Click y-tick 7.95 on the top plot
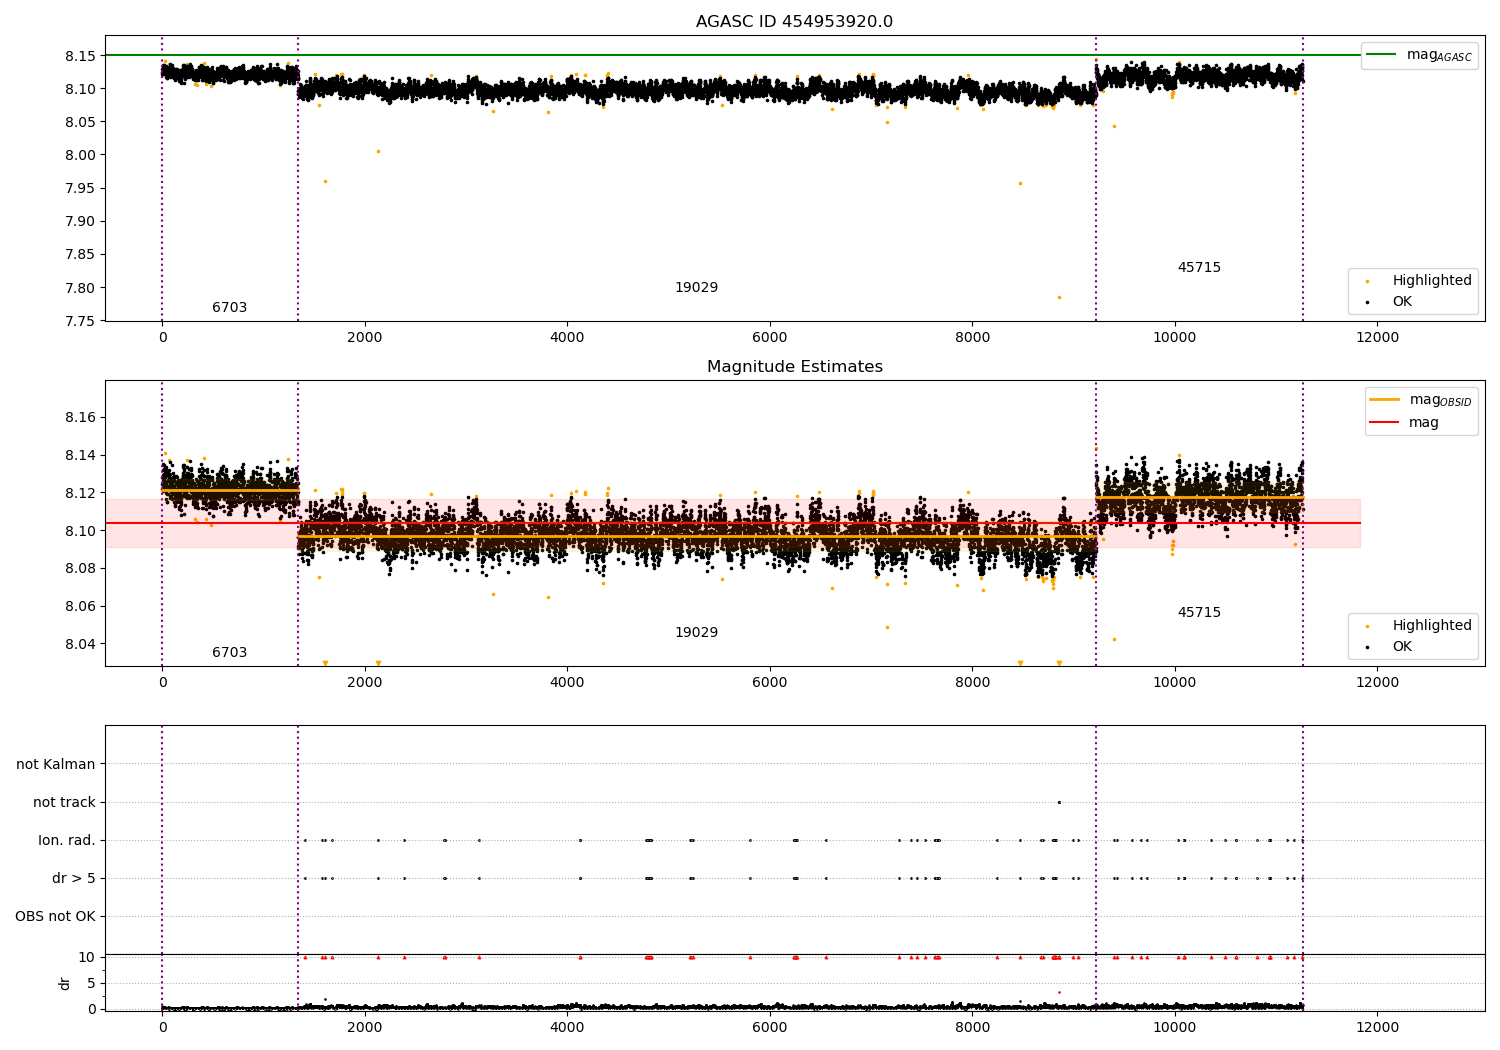 tap(80, 188)
